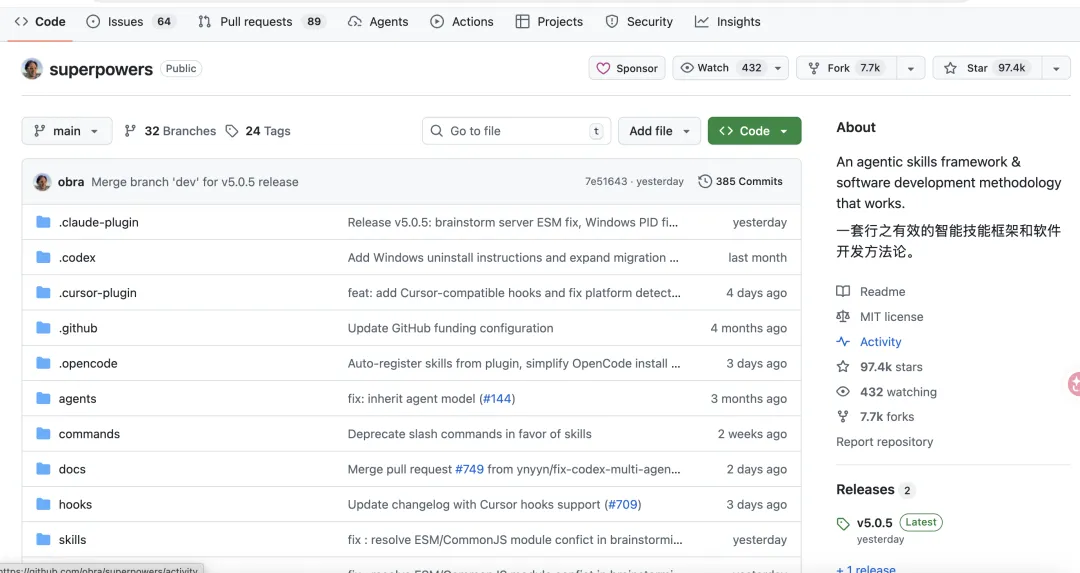
Task: Open the docs folder name
Action: coord(72,469)
